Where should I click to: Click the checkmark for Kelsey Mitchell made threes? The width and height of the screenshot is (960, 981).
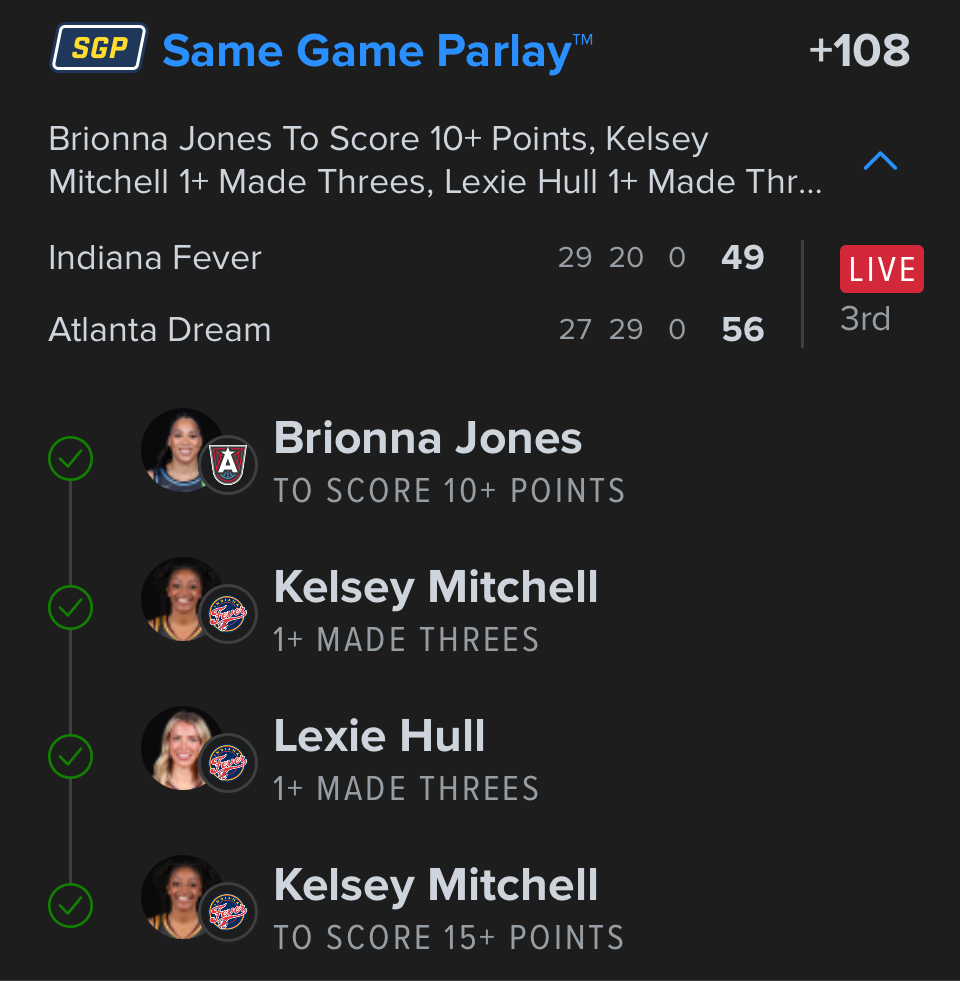click(71, 607)
